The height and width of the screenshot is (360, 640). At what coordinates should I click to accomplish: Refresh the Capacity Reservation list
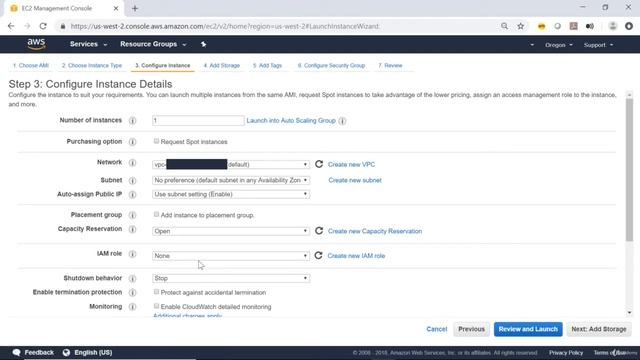(x=319, y=231)
